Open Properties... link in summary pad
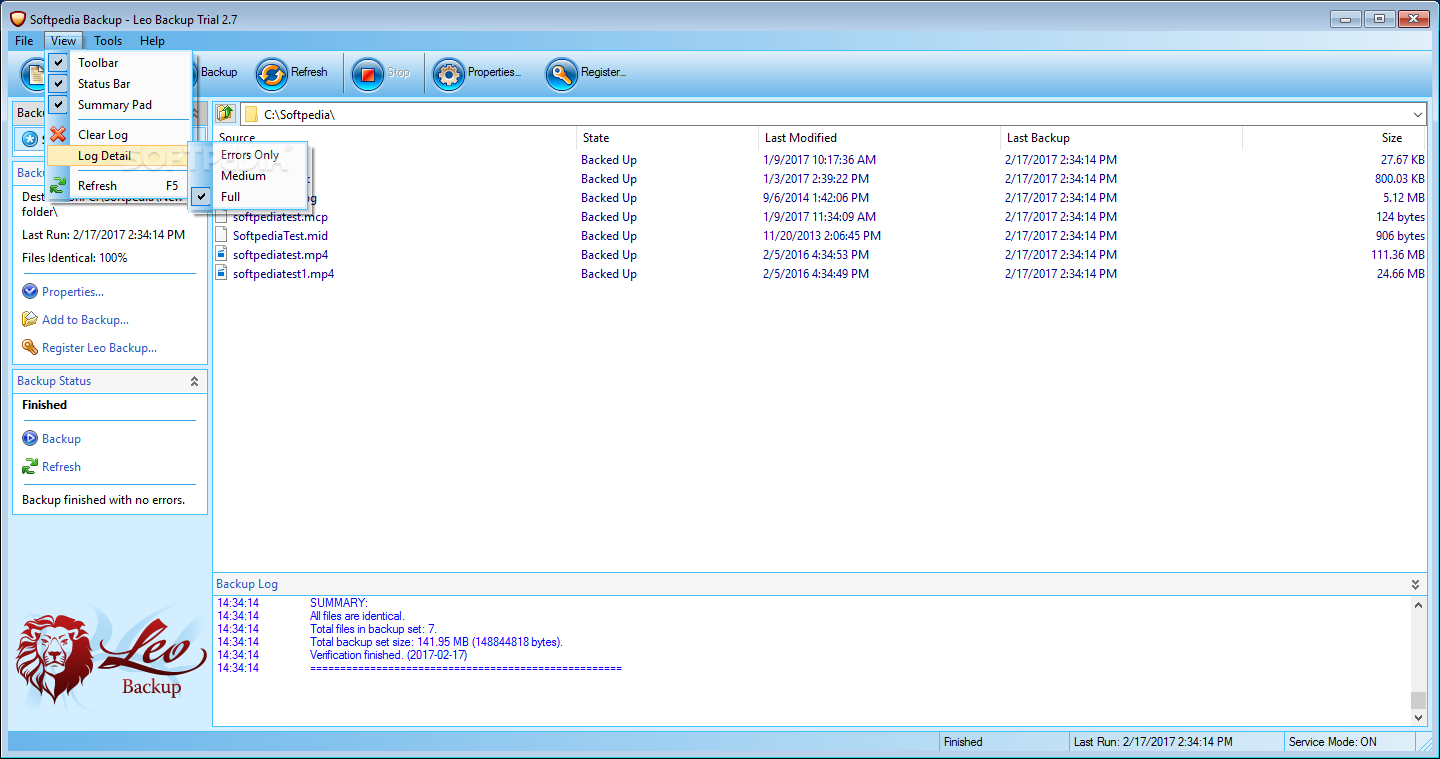Image resolution: width=1440 pixels, height=759 pixels. (x=73, y=292)
